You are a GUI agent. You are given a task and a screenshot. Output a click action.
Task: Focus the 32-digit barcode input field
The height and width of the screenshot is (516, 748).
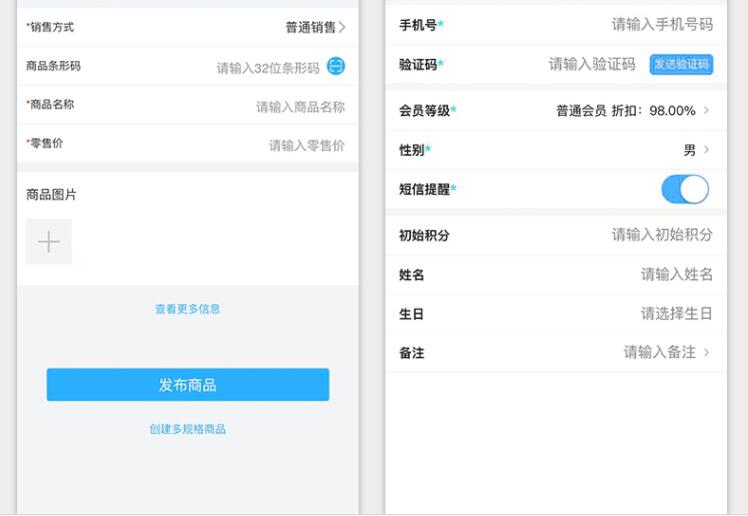[267, 68]
